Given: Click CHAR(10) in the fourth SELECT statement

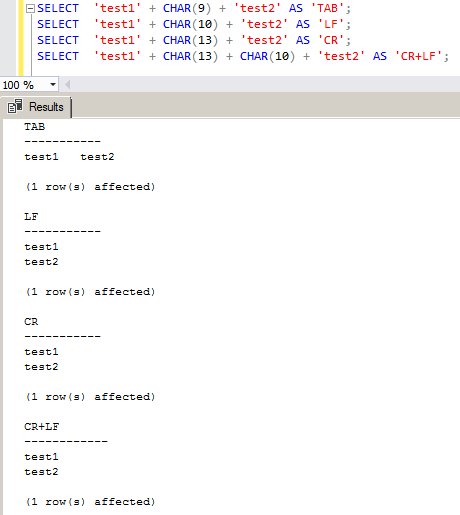Looking at the screenshot, I should click(267, 56).
